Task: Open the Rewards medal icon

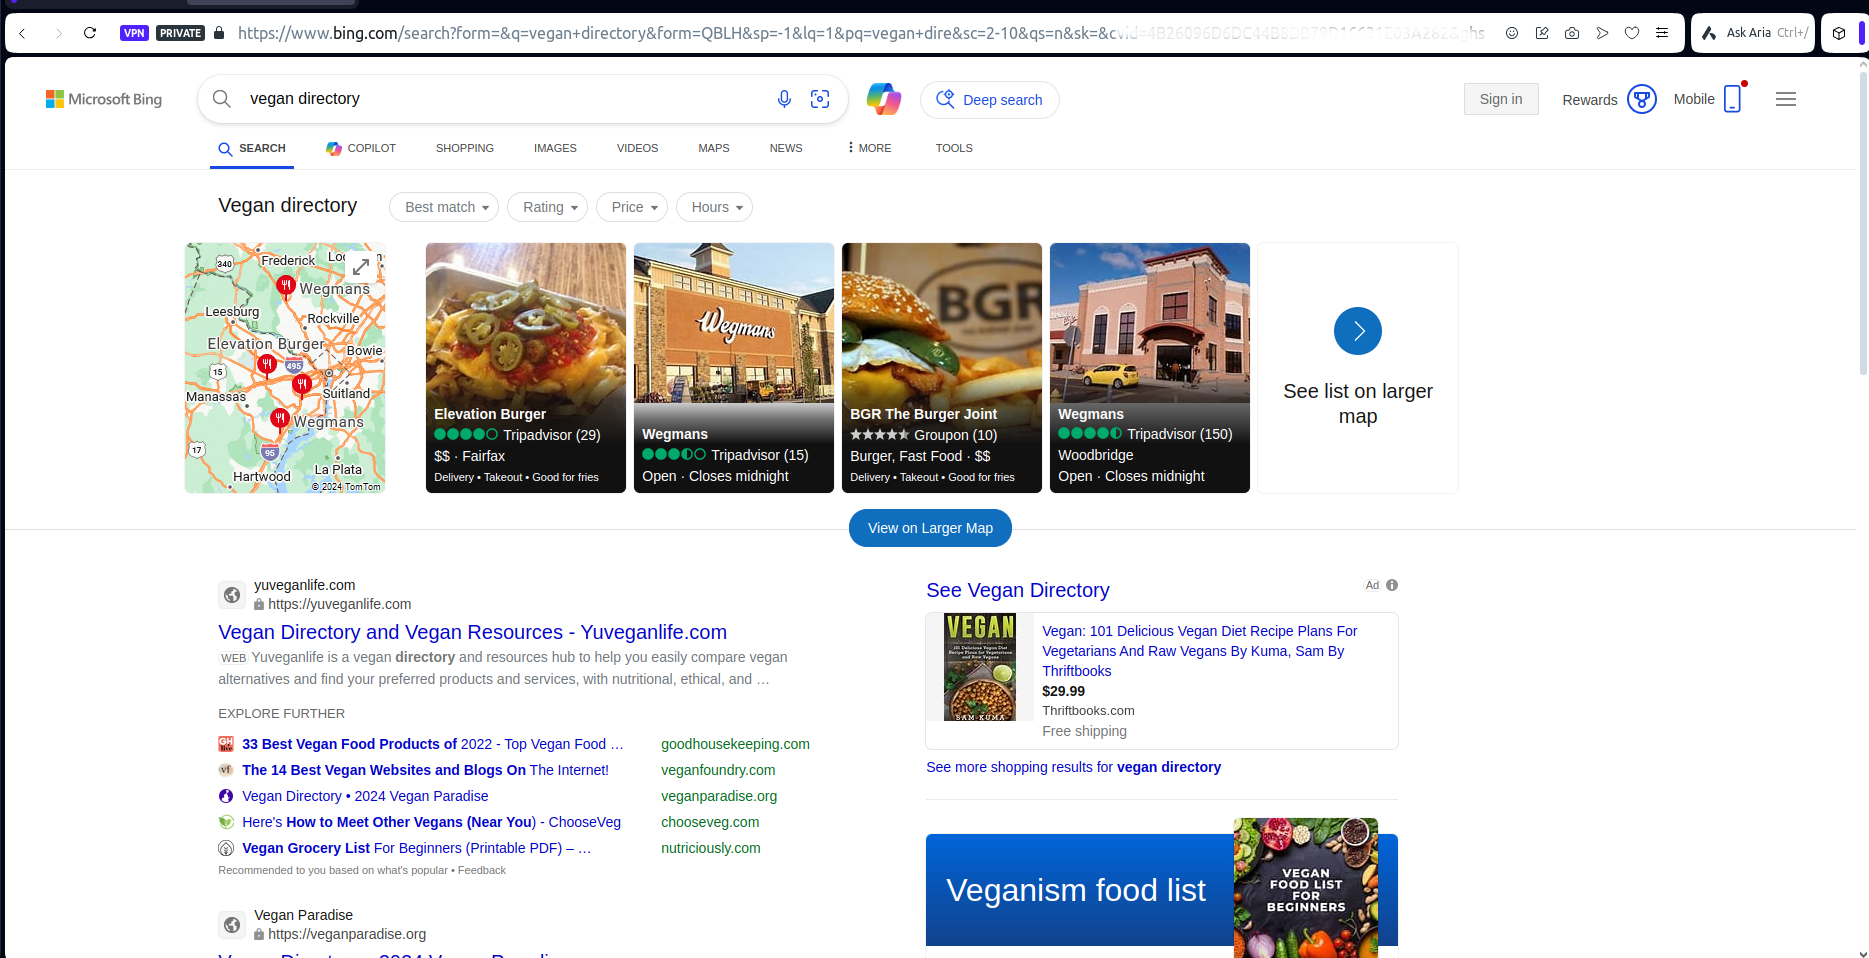Action: click(x=1642, y=99)
